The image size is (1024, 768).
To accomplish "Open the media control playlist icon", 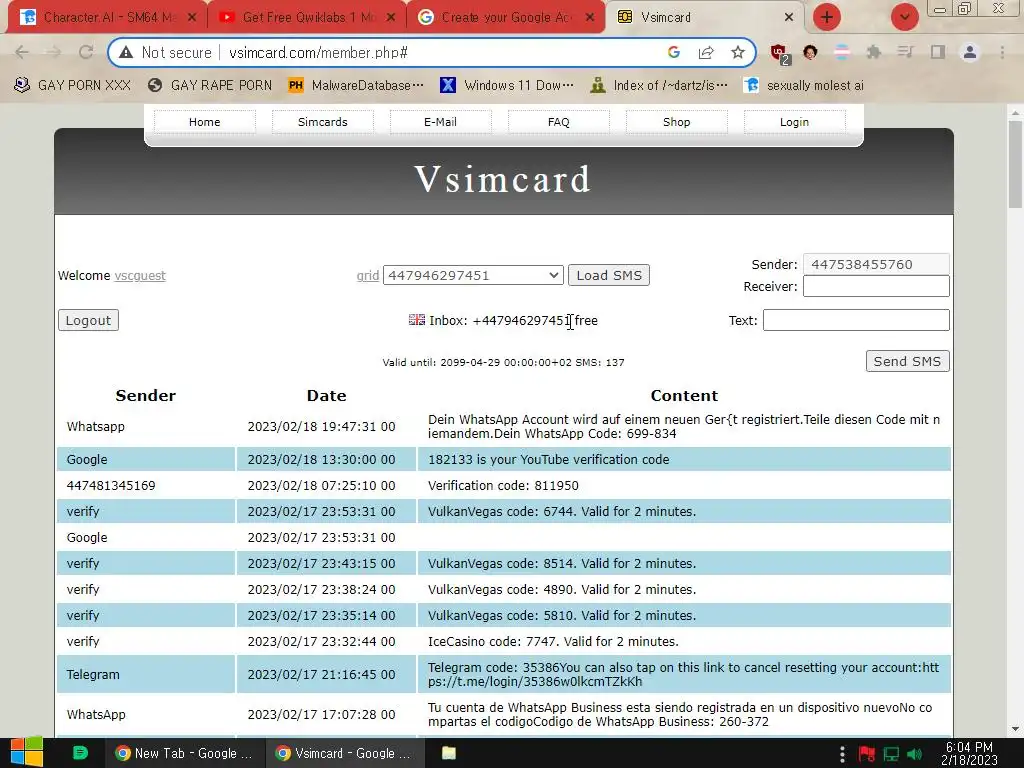I will click(x=905, y=52).
